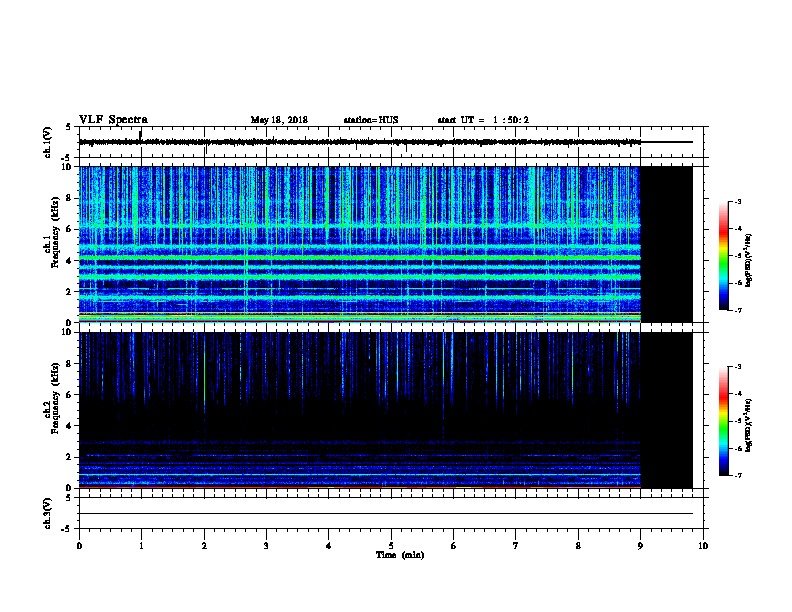Image resolution: width=792 pixels, height=612 pixels.
Task: Click the "-7" label on ch.1 color bar
Action: (x=737, y=310)
